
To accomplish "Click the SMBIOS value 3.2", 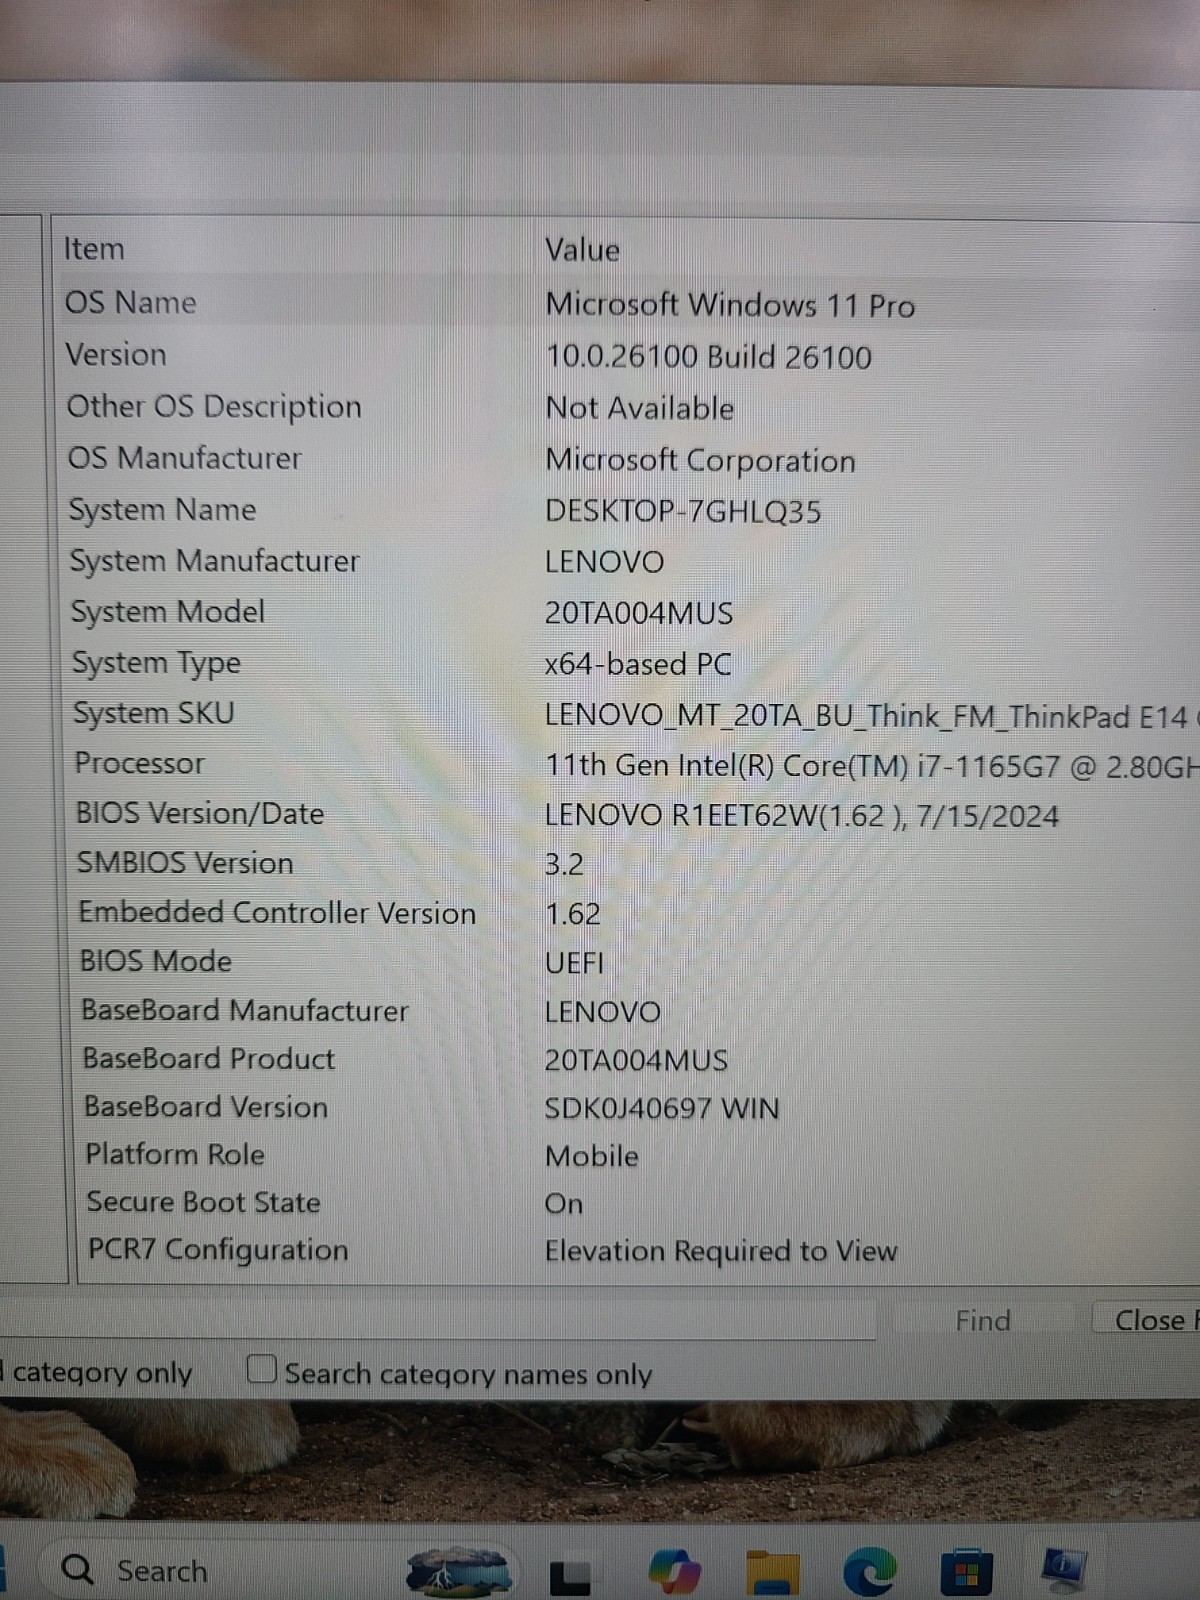I will [x=564, y=864].
